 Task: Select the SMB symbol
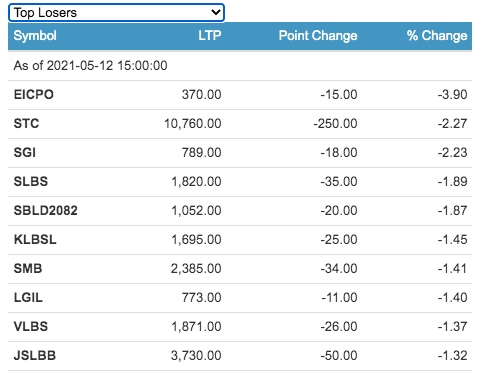point(28,269)
